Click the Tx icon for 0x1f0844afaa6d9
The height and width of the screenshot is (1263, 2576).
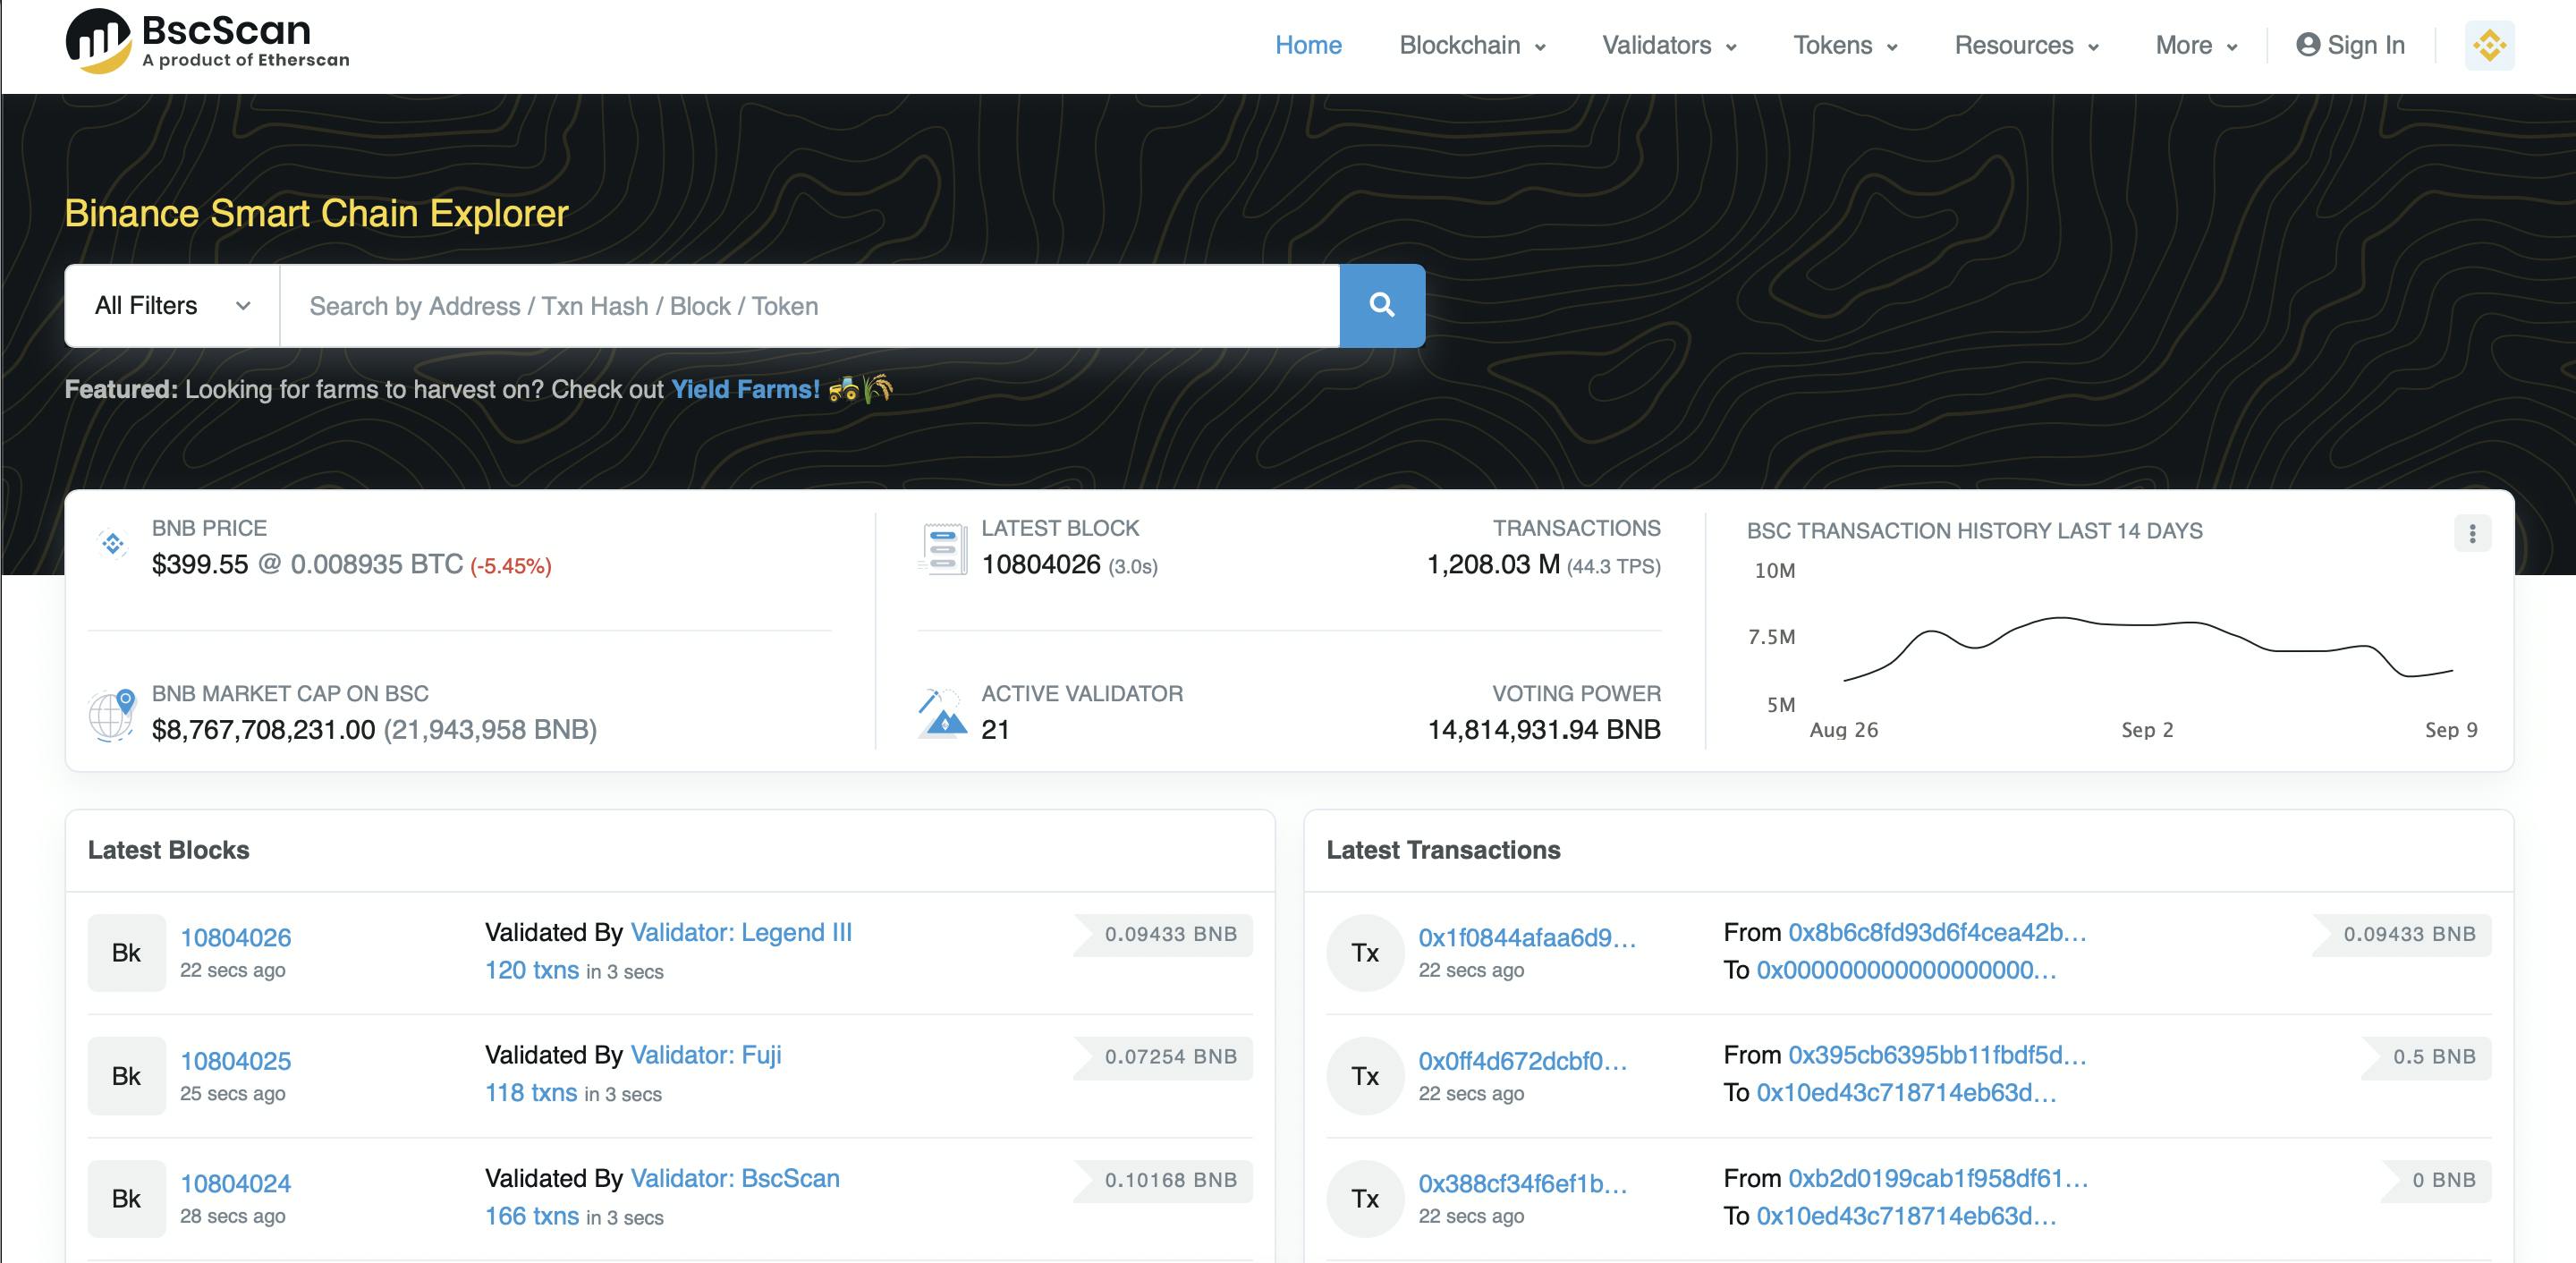(x=1365, y=953)
